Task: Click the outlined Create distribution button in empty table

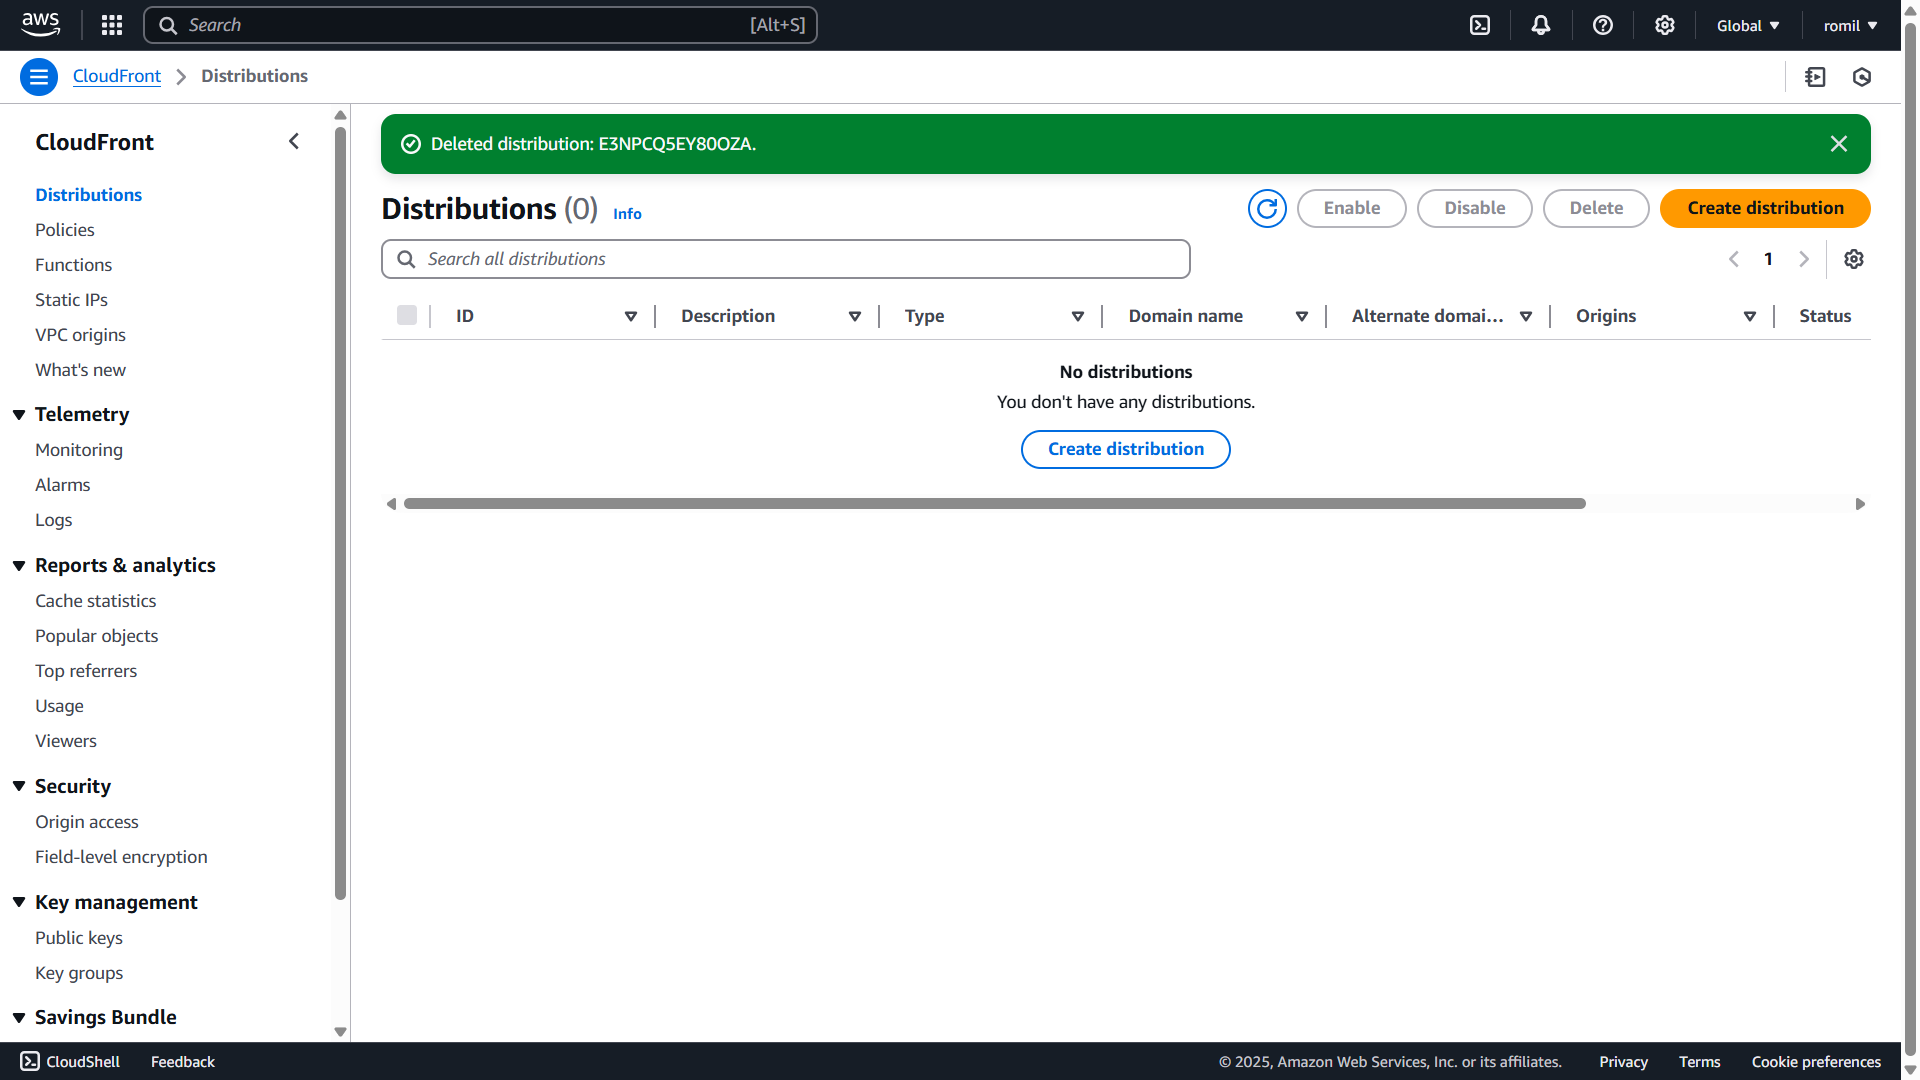Action: (x=1126, y=449)
